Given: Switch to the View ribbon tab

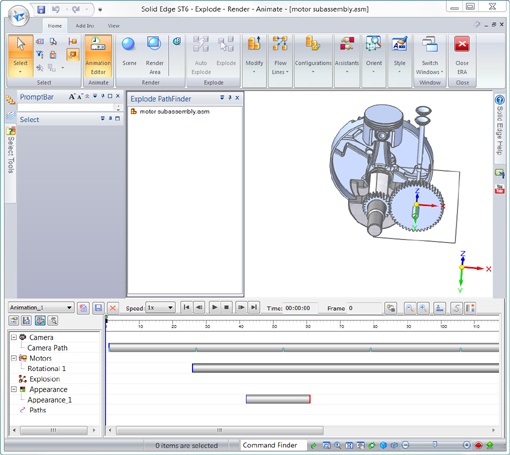Looking at the screenshot, I should [x=113, y=26].
